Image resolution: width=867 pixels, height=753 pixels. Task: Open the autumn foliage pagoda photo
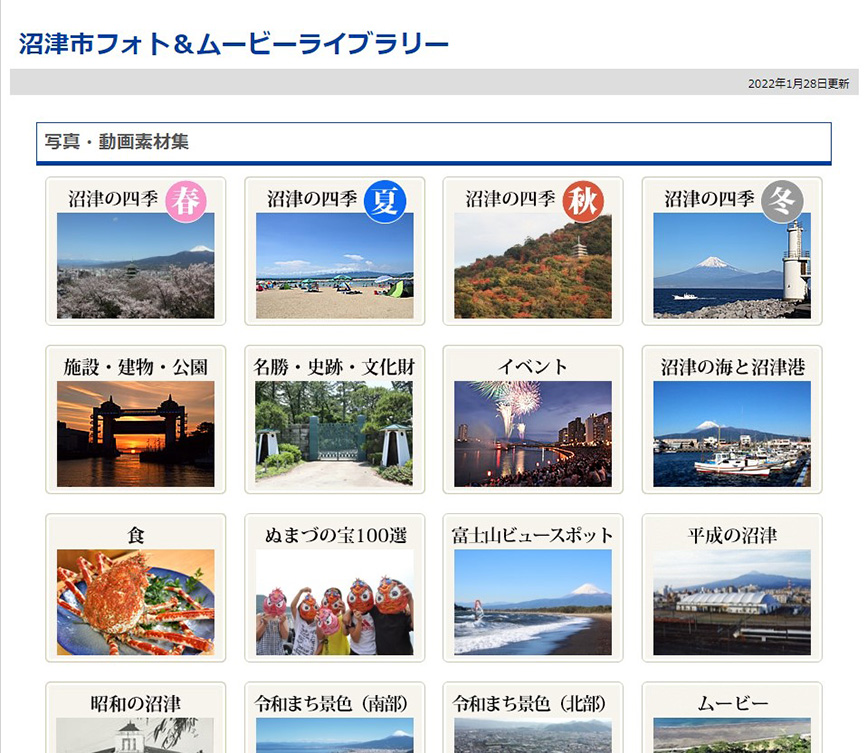pos(533,265)
